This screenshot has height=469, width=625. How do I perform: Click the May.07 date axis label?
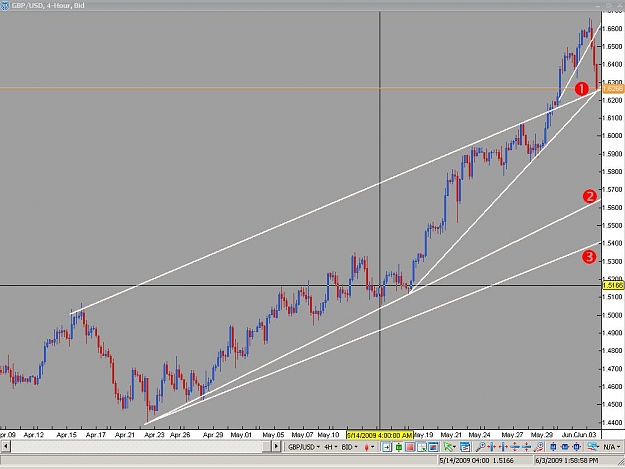click(302, 435)
